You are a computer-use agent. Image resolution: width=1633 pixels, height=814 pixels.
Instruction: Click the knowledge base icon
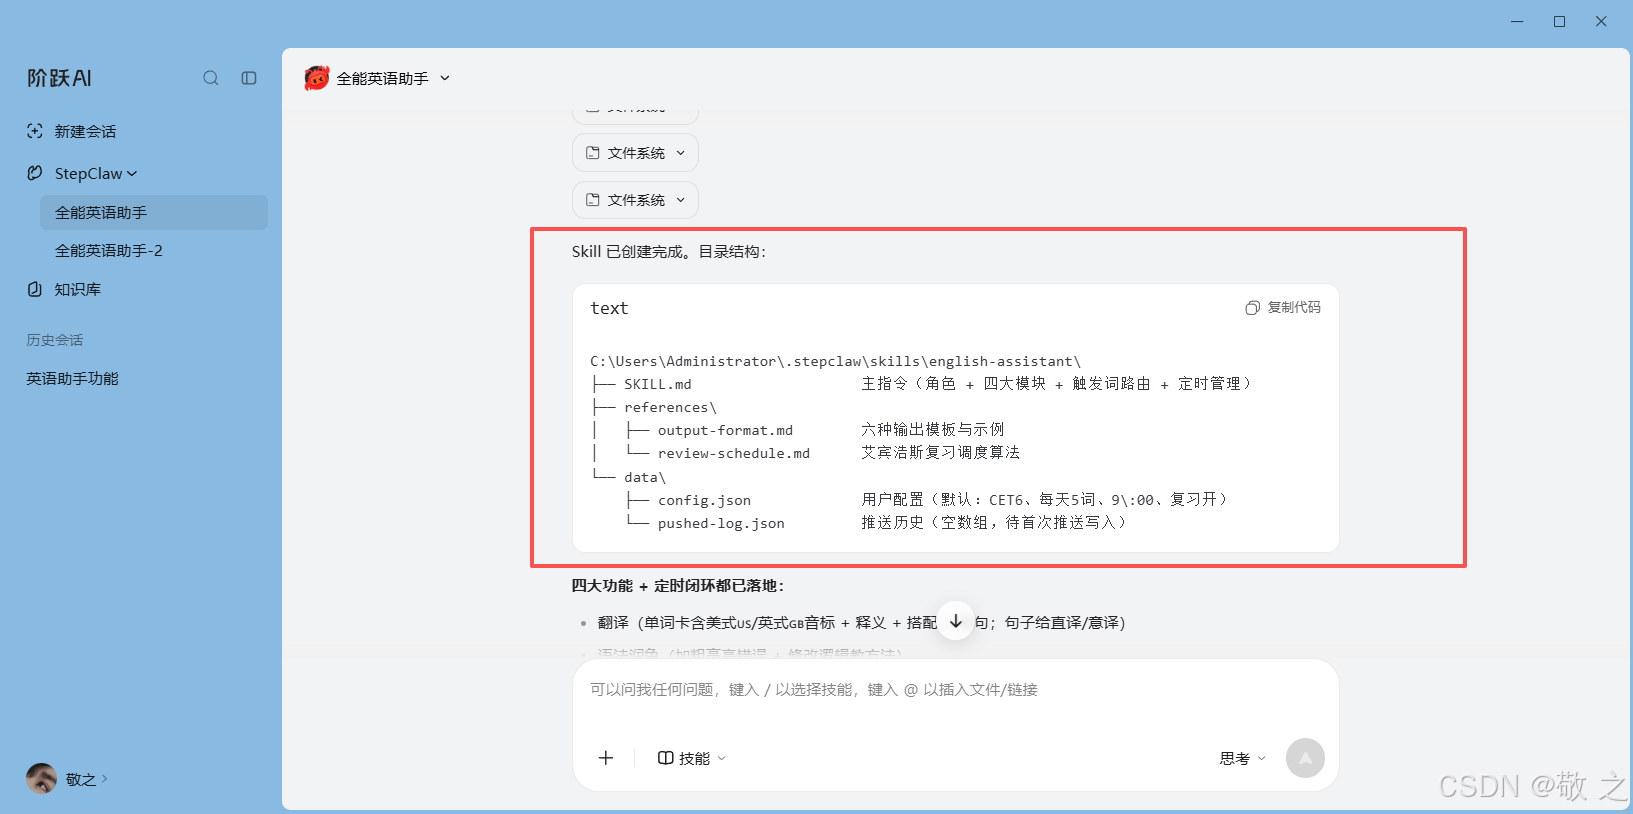(35, 289)
